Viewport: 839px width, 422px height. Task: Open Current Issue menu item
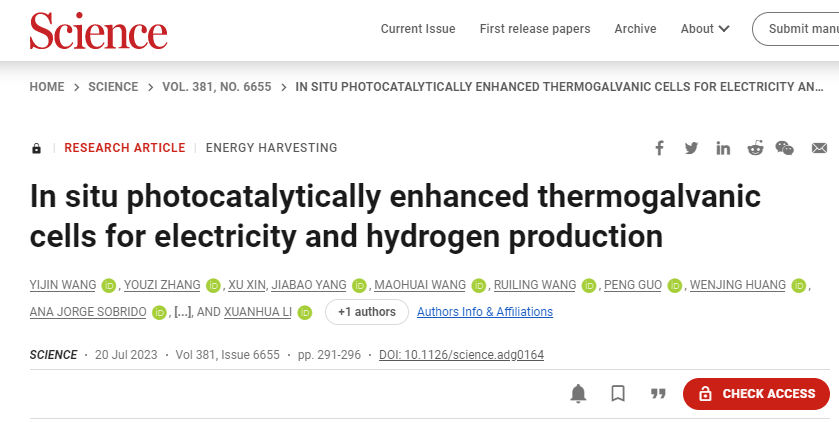pyautogui.click(x=418, y=29)
